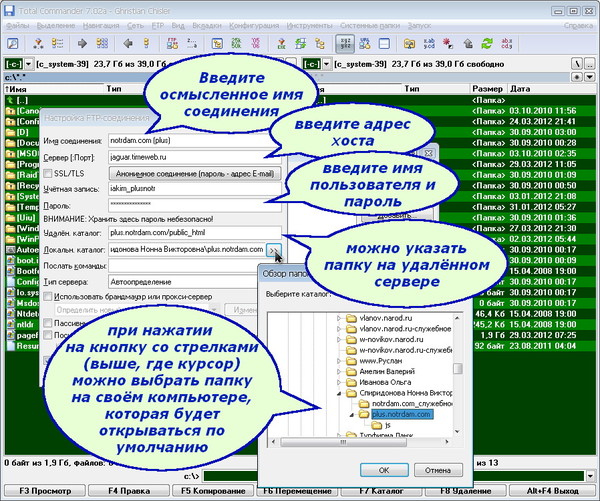Open right panel directory history arrow

tap(590, 77)
